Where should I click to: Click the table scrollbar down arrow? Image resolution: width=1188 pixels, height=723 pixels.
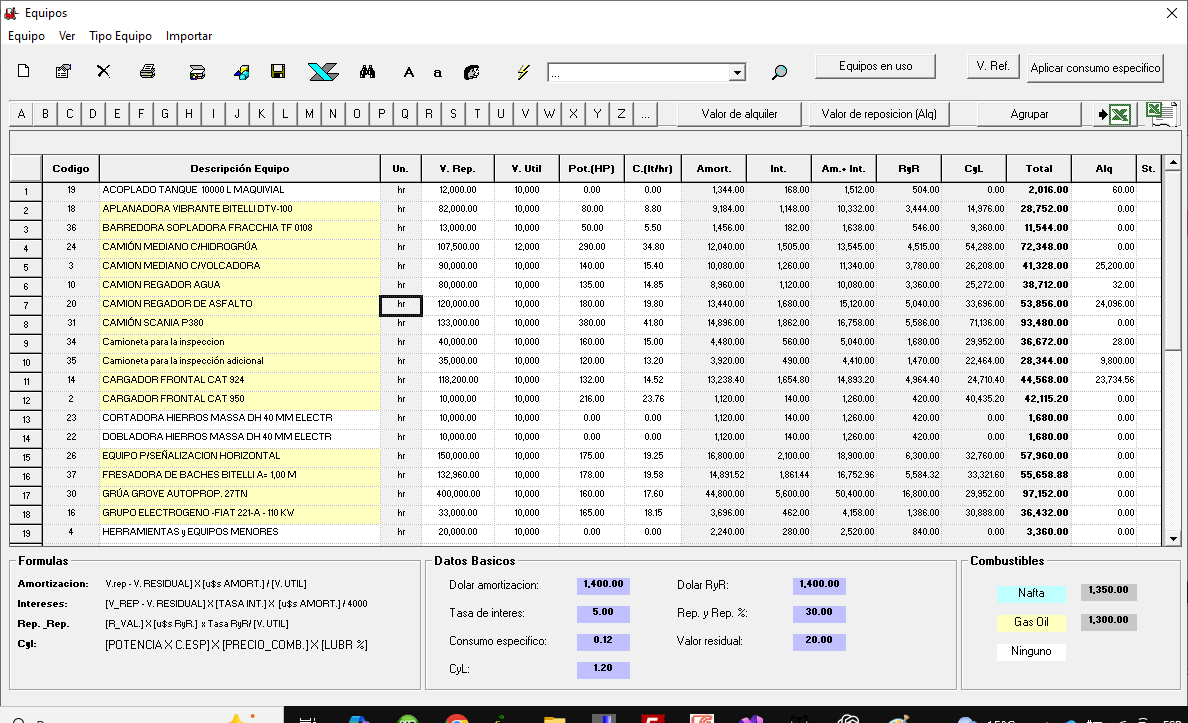1173,538
